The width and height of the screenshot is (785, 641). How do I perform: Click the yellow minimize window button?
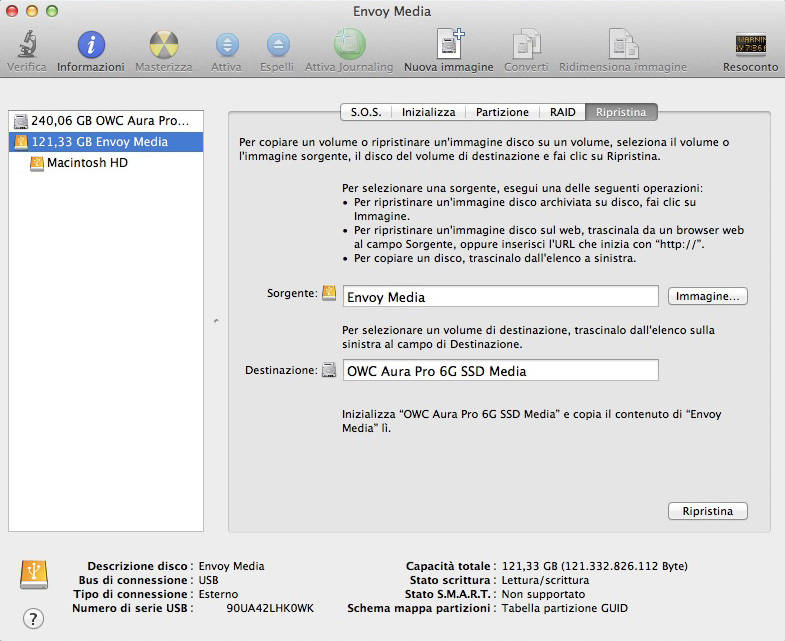(32, 11)
